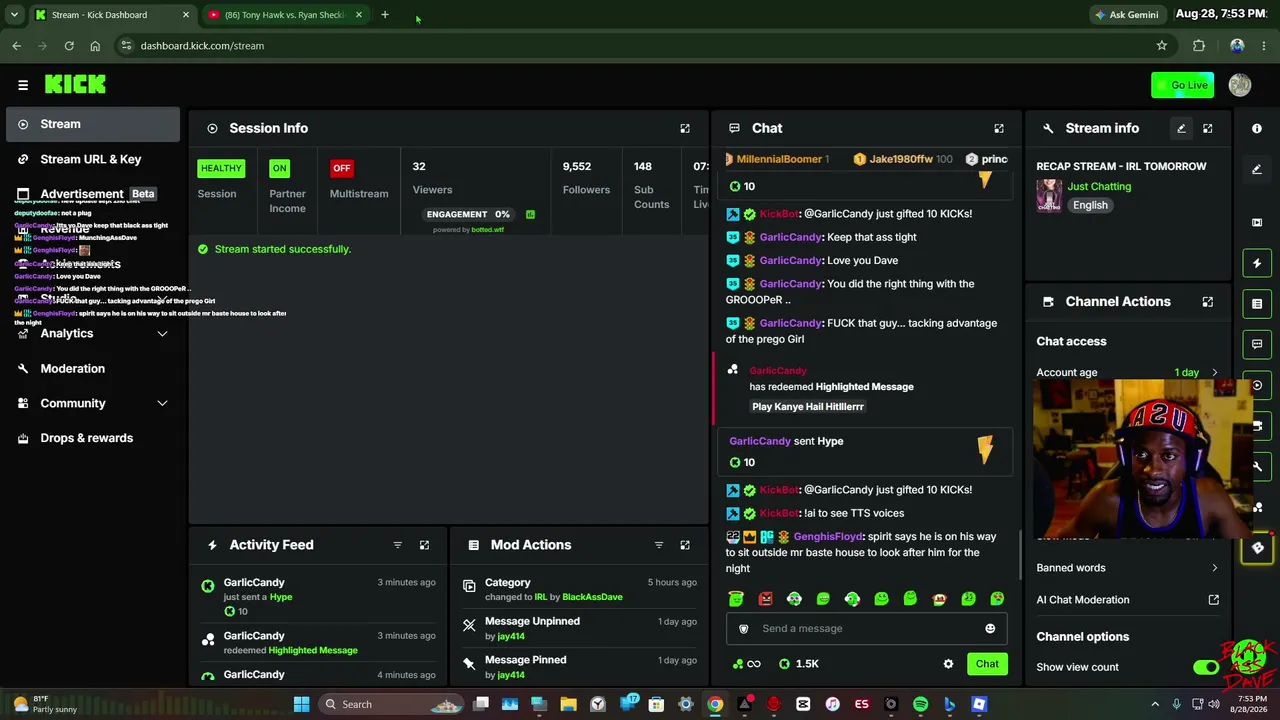The width and height of the screenshot is (1280, 720).
Task: Expand the Activity Feed panel
Action: click(x=424, y=545)
